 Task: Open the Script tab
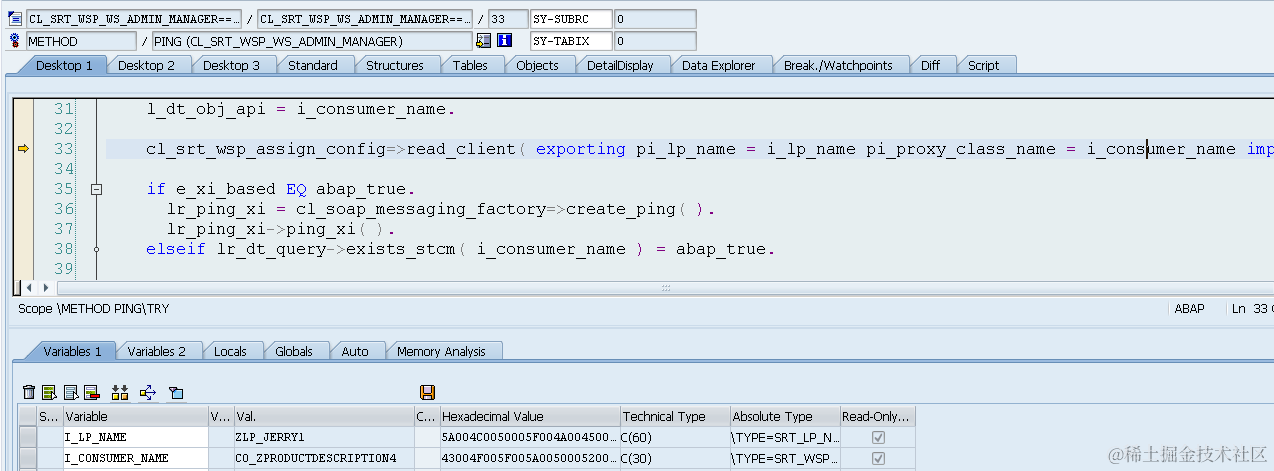984,65
